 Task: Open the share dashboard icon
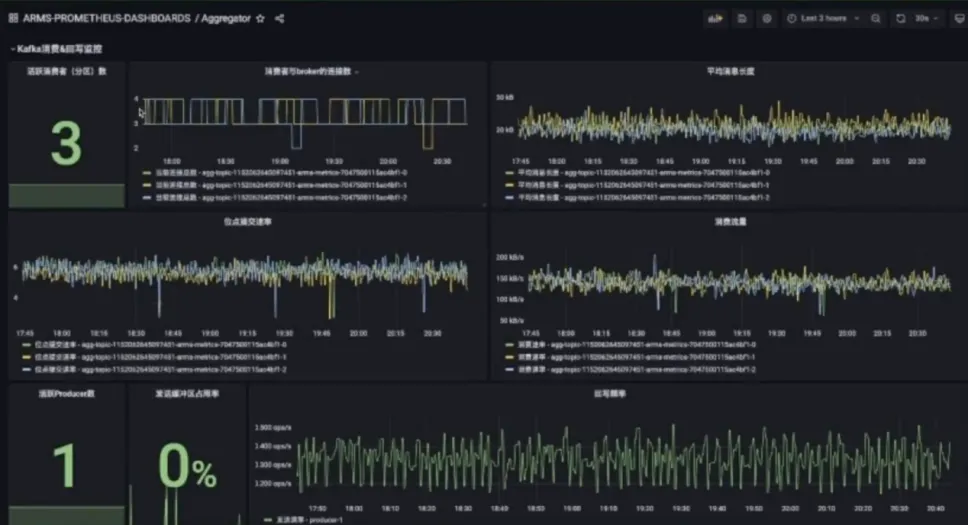pyautogui.click(x=280, y=19)
